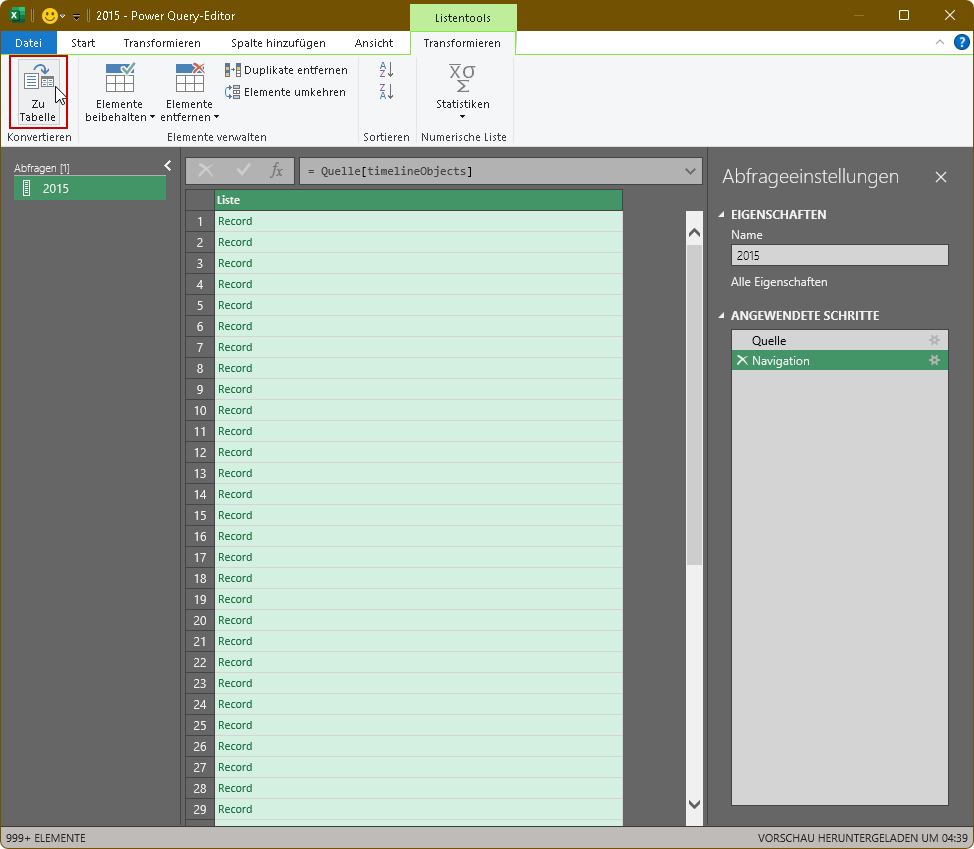Expand the formula bar dropdown
Viewport: 974px width, 849px height.
tap(690, 171)
